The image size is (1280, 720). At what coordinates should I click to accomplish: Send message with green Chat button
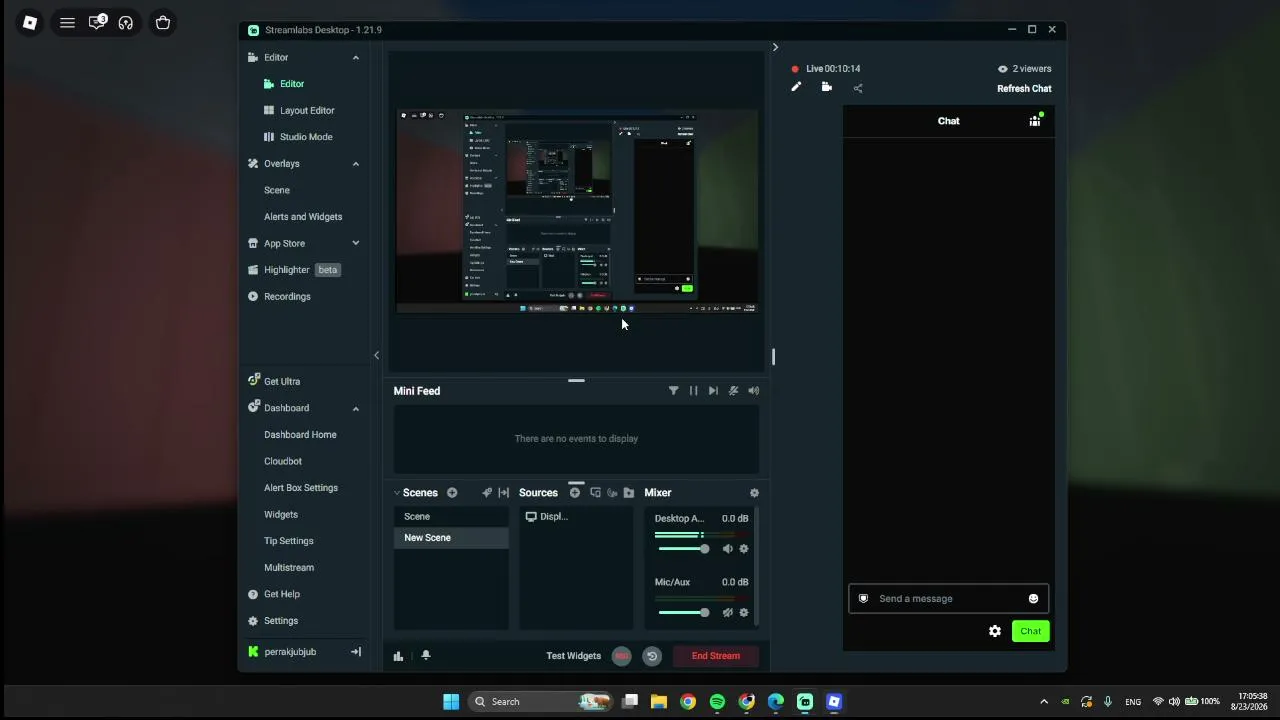click(1030, 631)
